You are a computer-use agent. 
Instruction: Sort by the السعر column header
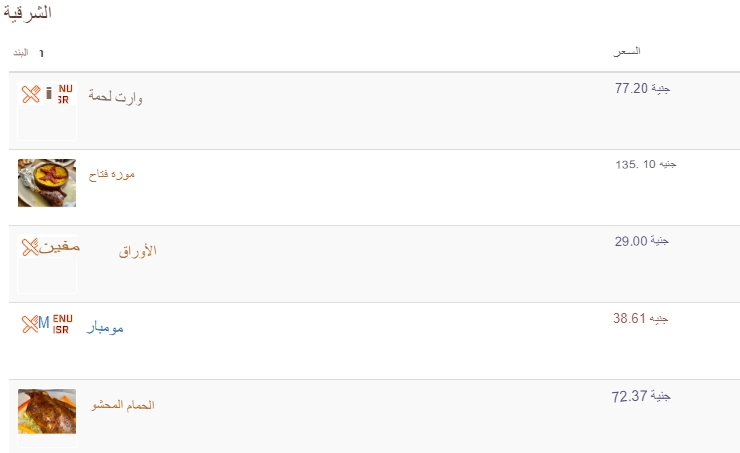pyautogui.click(x=627, y=51)
